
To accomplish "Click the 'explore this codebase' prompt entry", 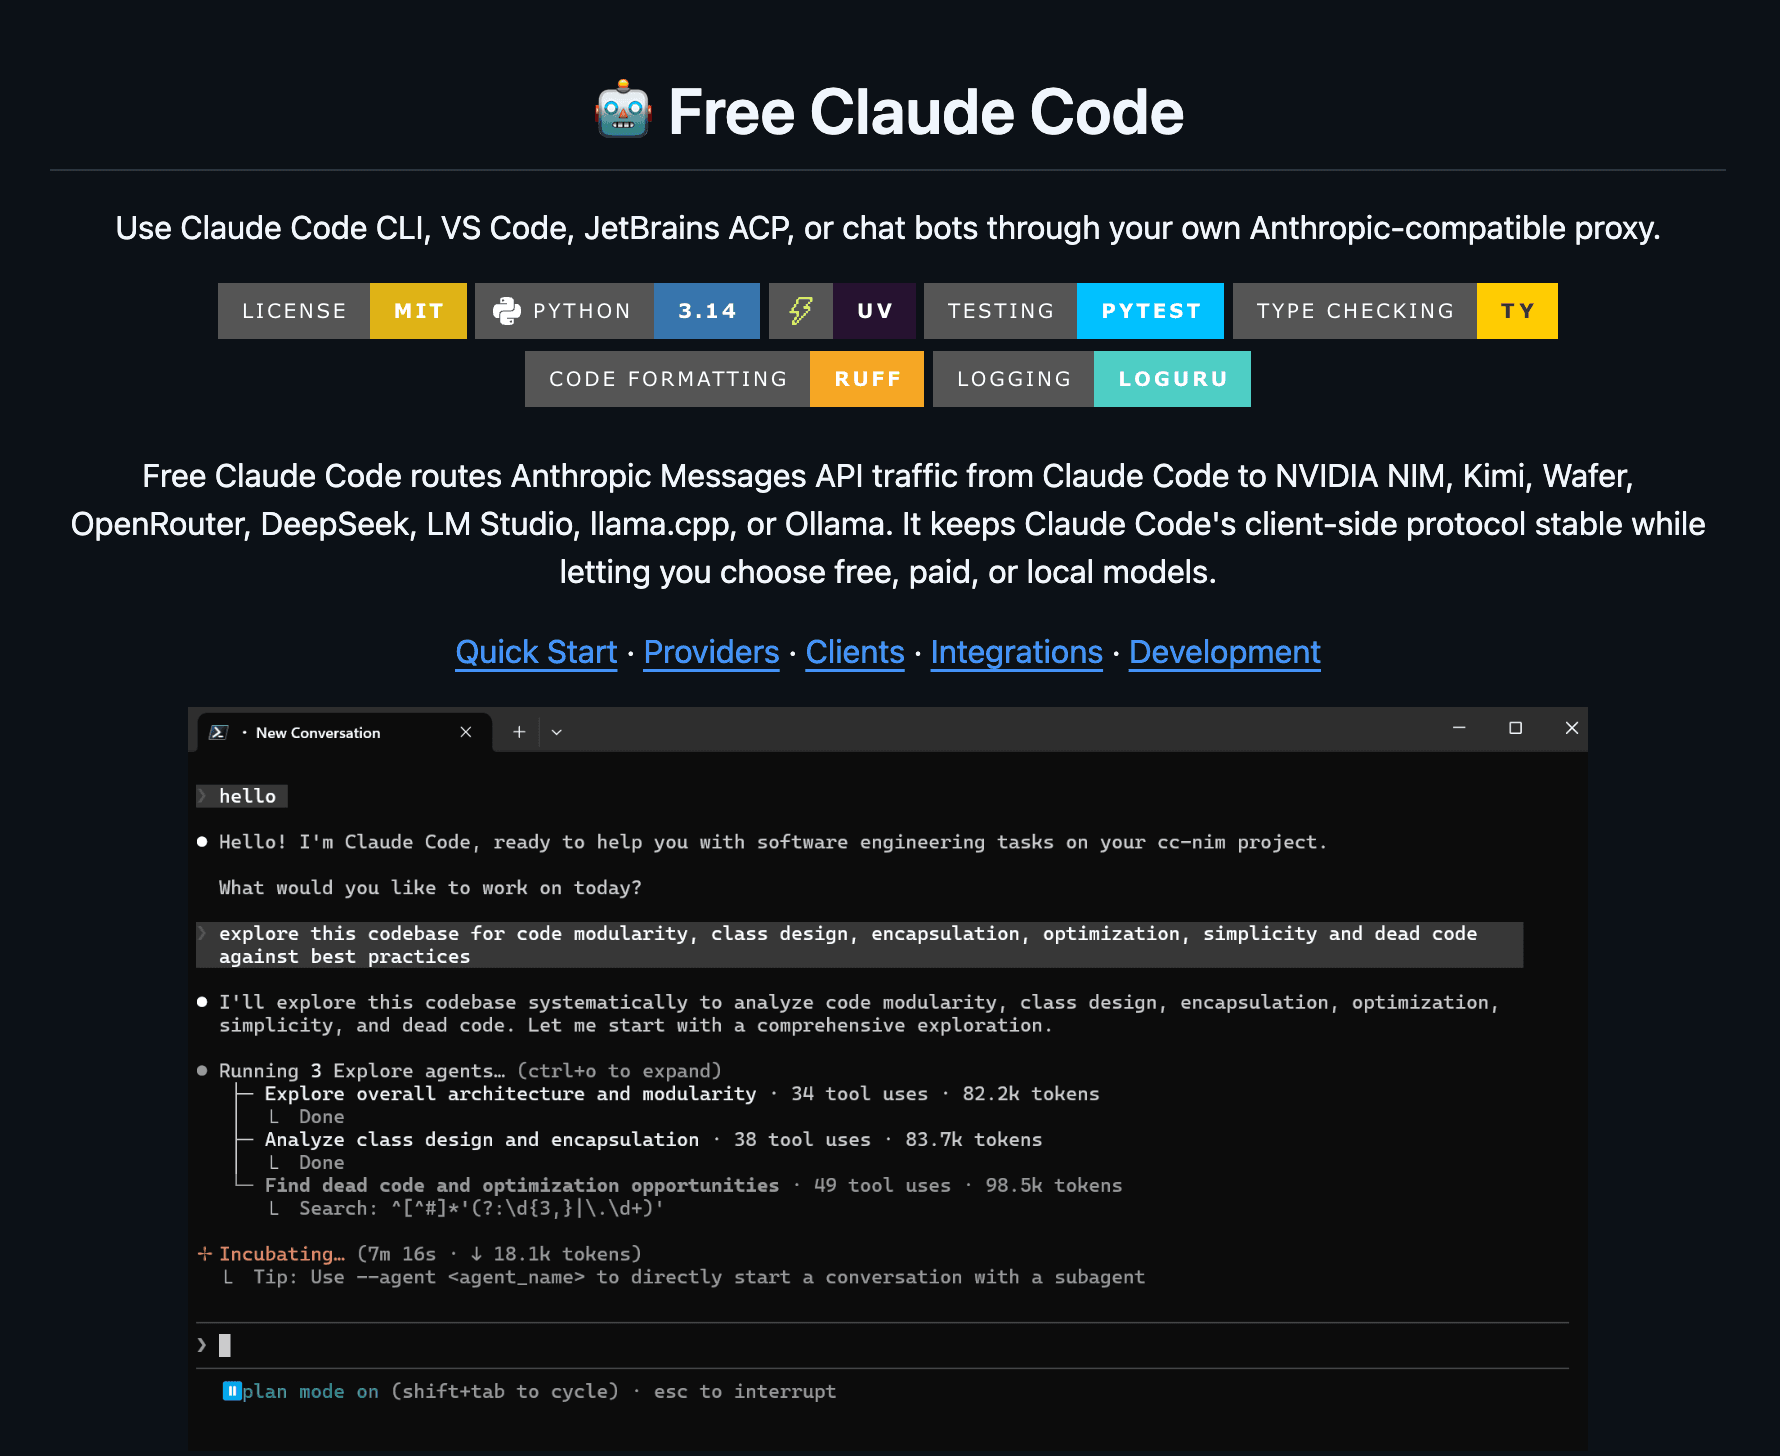I will 859,945.
